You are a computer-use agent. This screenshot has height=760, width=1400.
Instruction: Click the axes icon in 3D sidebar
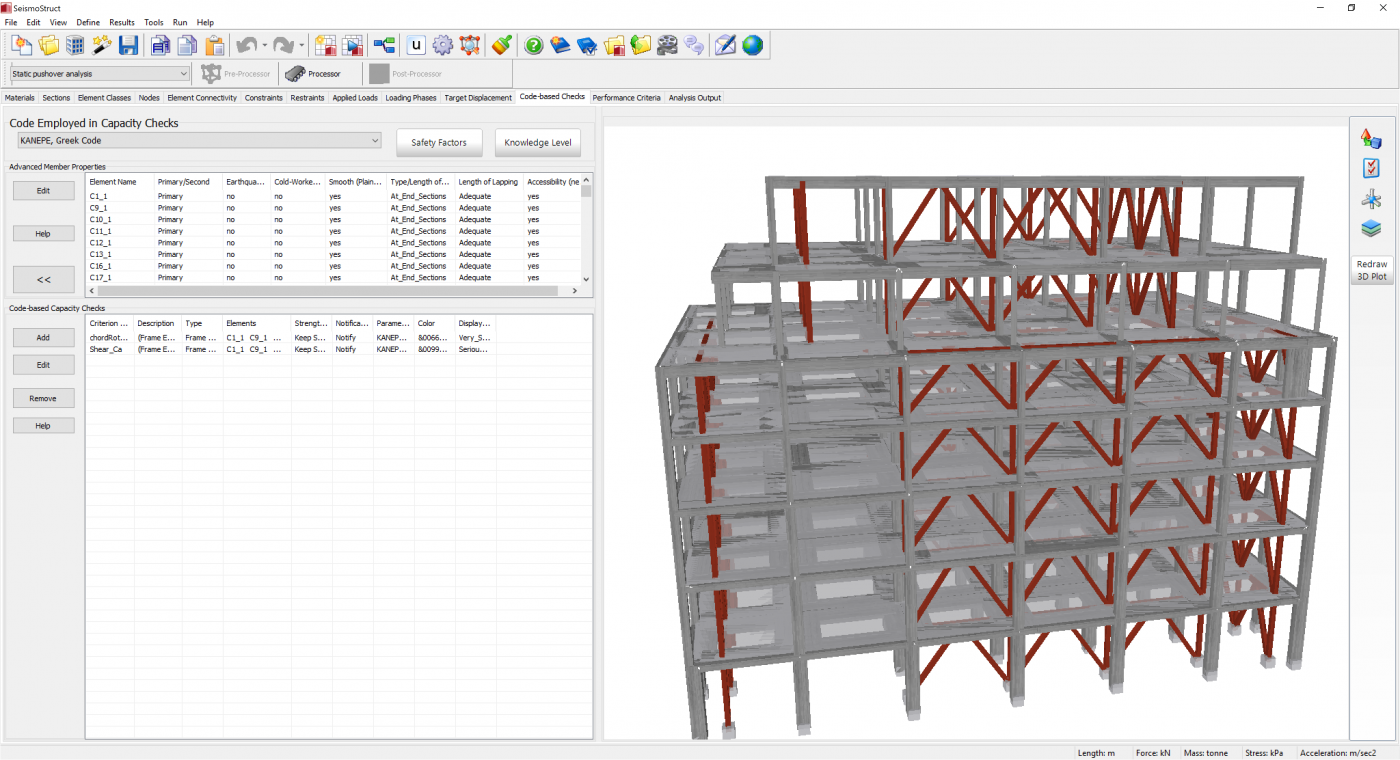click(x=1371, y=199)
